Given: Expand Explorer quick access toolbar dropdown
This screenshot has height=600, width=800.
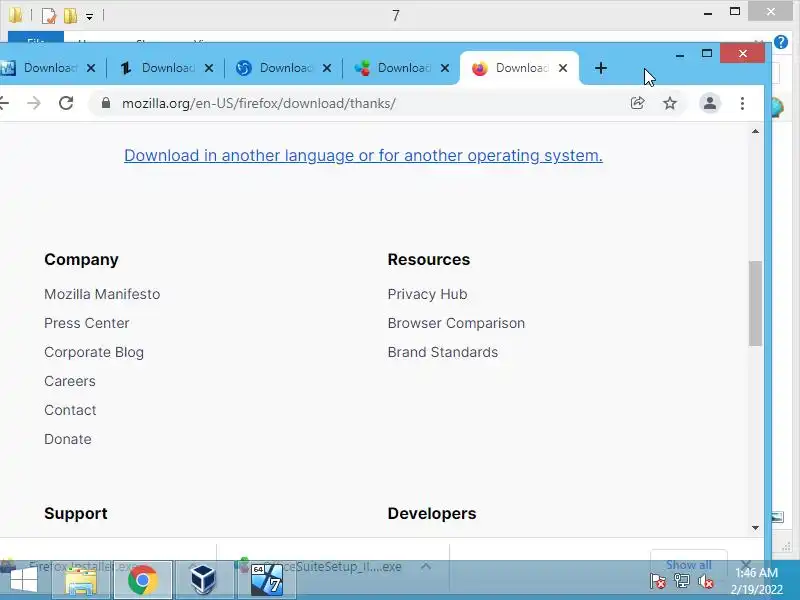Looking at the screenshot, I should tap(89, 17).
